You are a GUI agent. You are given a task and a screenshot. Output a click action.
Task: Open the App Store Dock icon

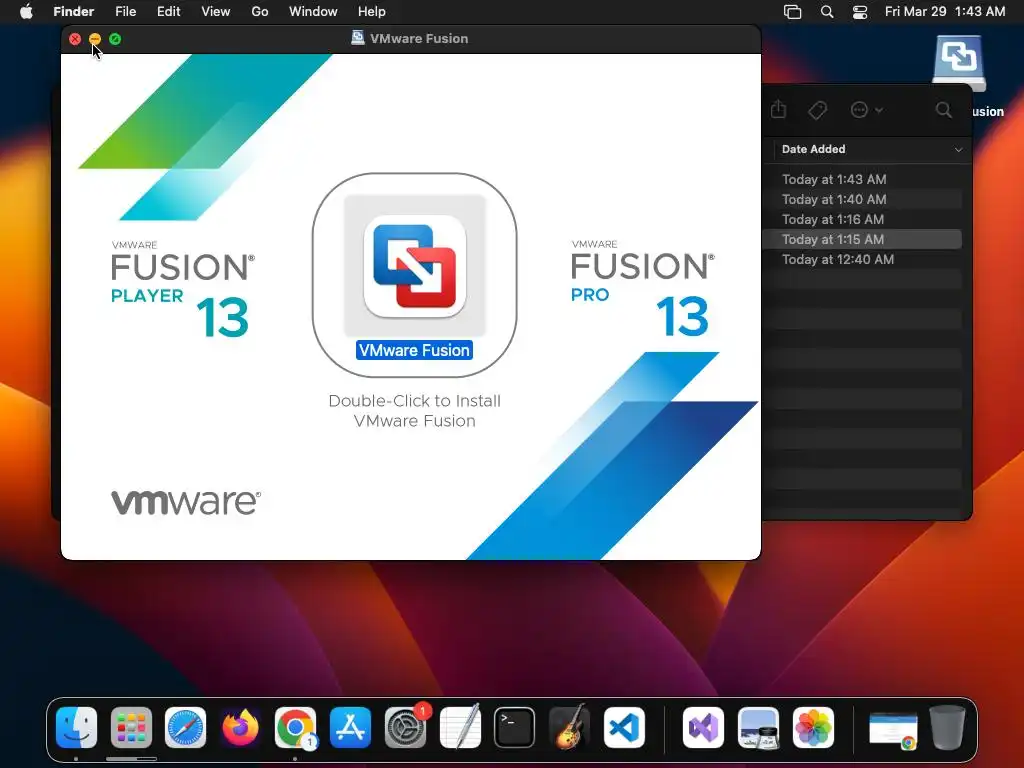(x=350, y=727)
